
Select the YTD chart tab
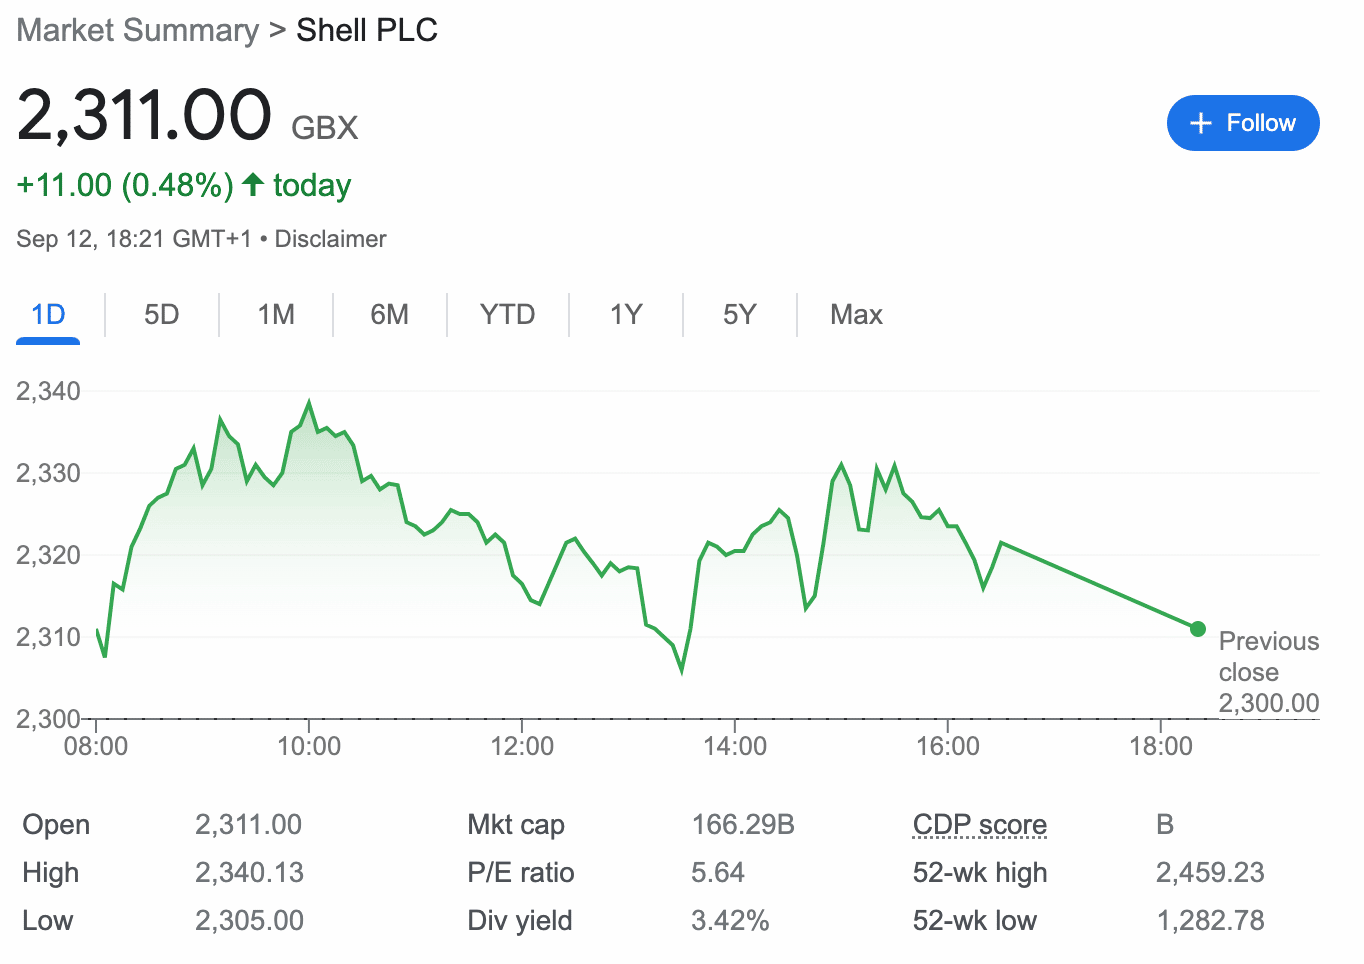[x=508, y=315]
